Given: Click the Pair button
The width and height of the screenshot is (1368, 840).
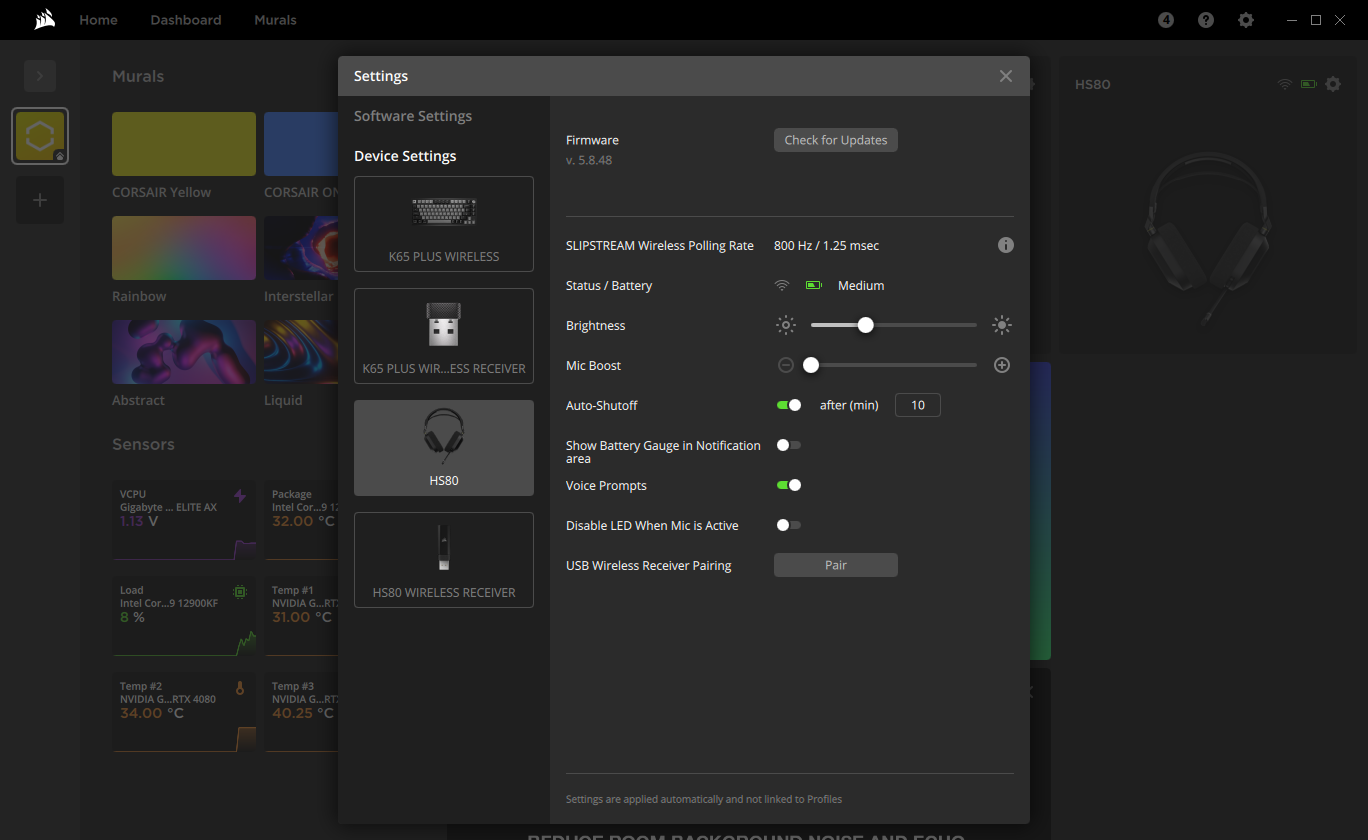Looking at the screenshot, I should (836, 565).
